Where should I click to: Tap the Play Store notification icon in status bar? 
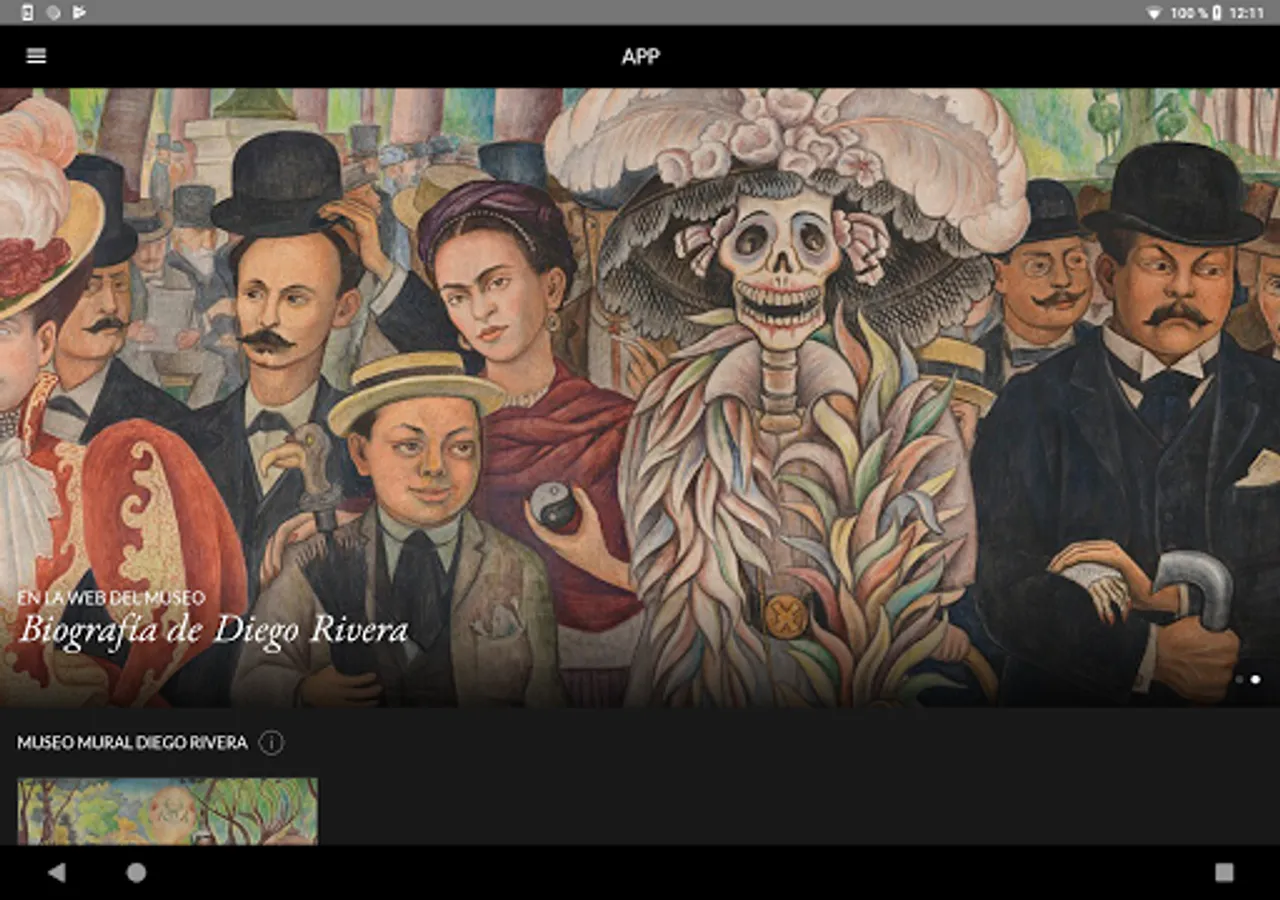pyautogui.click(x=79, y=13)
